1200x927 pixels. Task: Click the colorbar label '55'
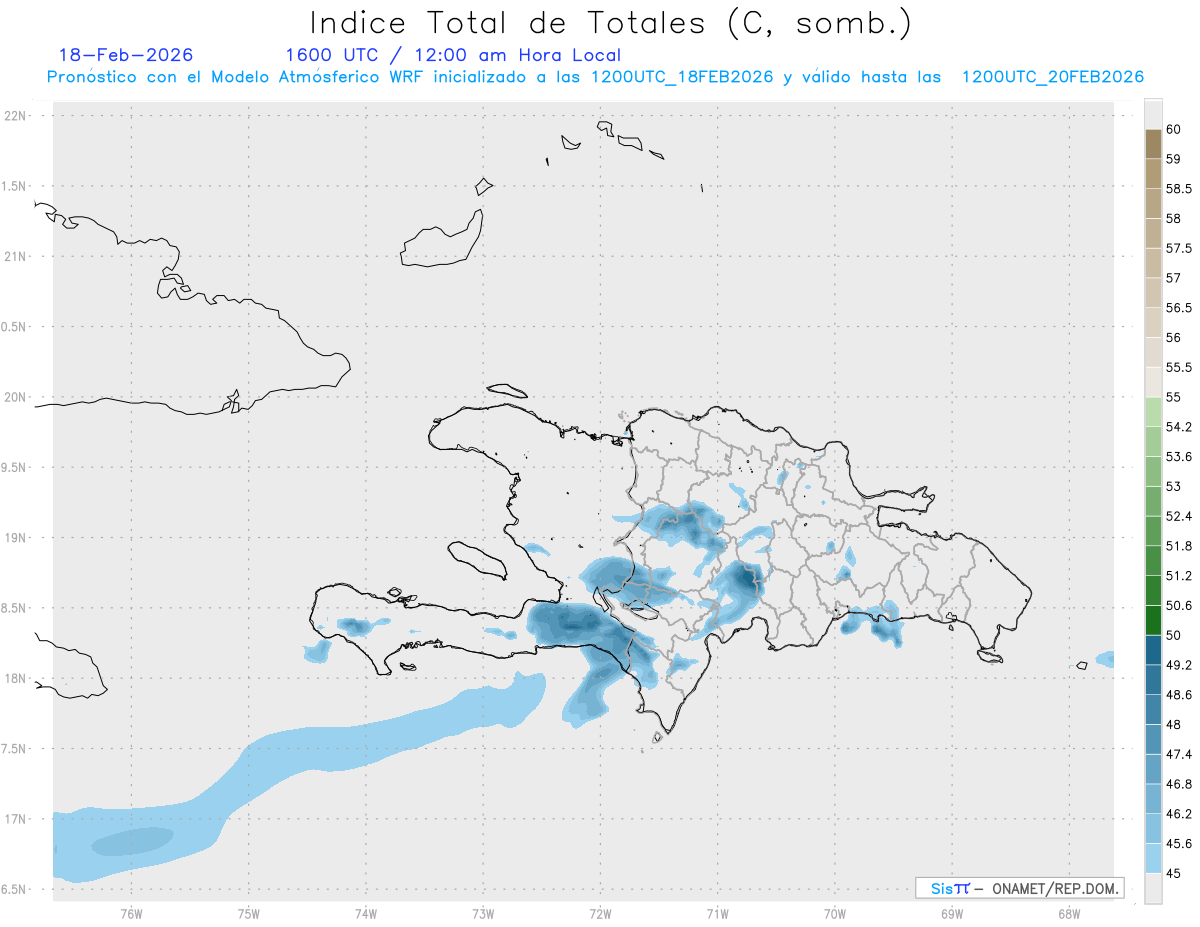[x=1173, y=397]
